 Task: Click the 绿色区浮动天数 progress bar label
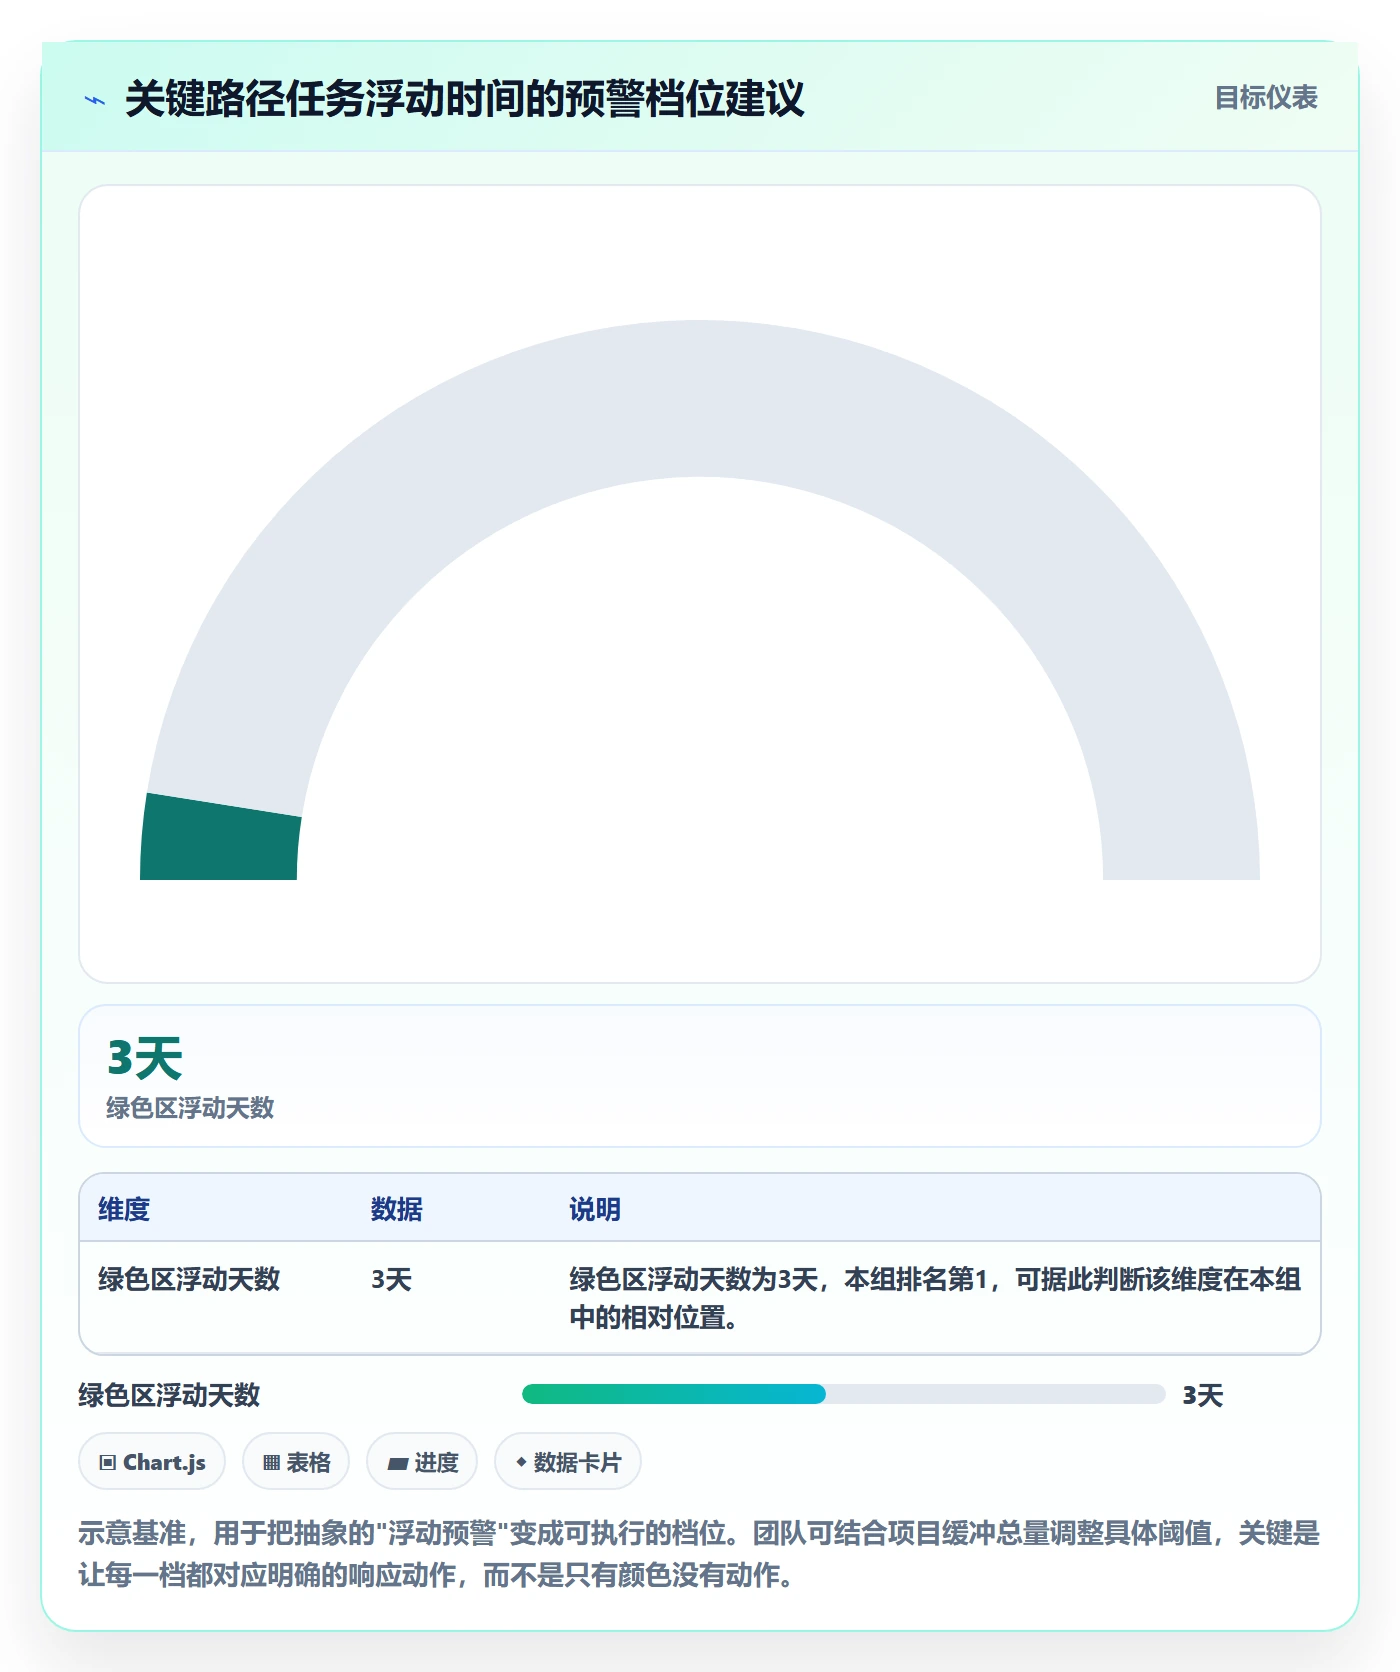pos(169,1395)
